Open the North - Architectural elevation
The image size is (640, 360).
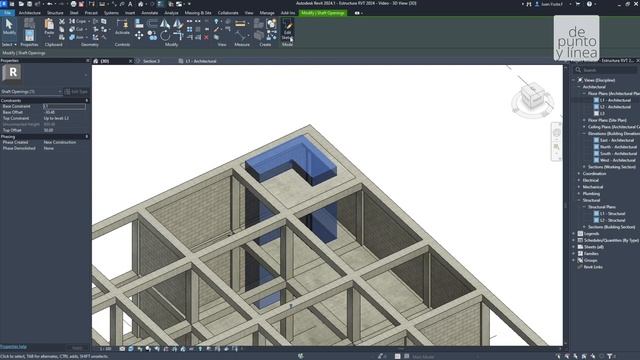[x=618, y=147]
